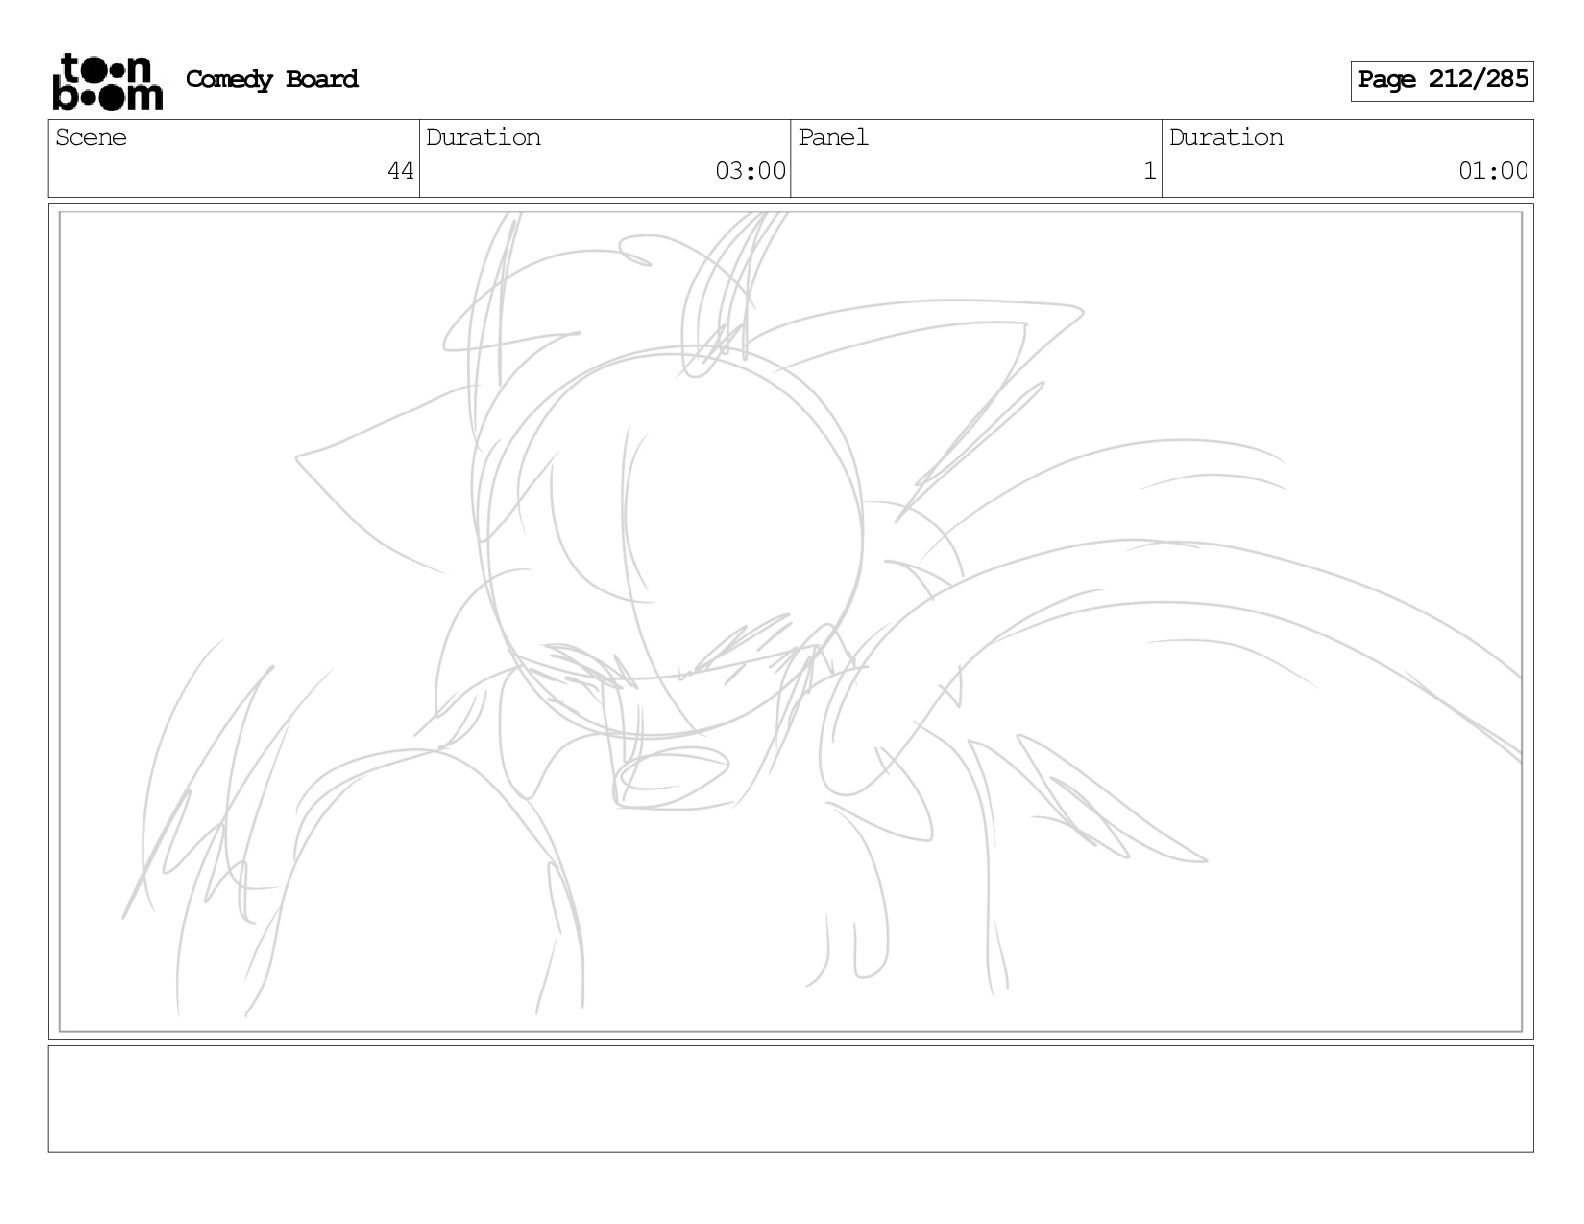Click the 'Page 212/285' page indicator
The width and height of the screenshot is (1584, 1224).
coord(1442,80)
